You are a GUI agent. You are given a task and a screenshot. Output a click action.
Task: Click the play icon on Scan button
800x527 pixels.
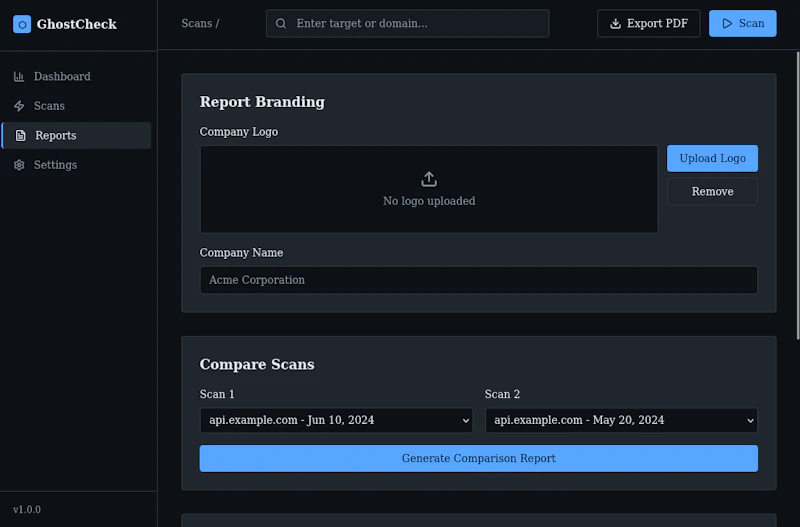tap(727, 23)
